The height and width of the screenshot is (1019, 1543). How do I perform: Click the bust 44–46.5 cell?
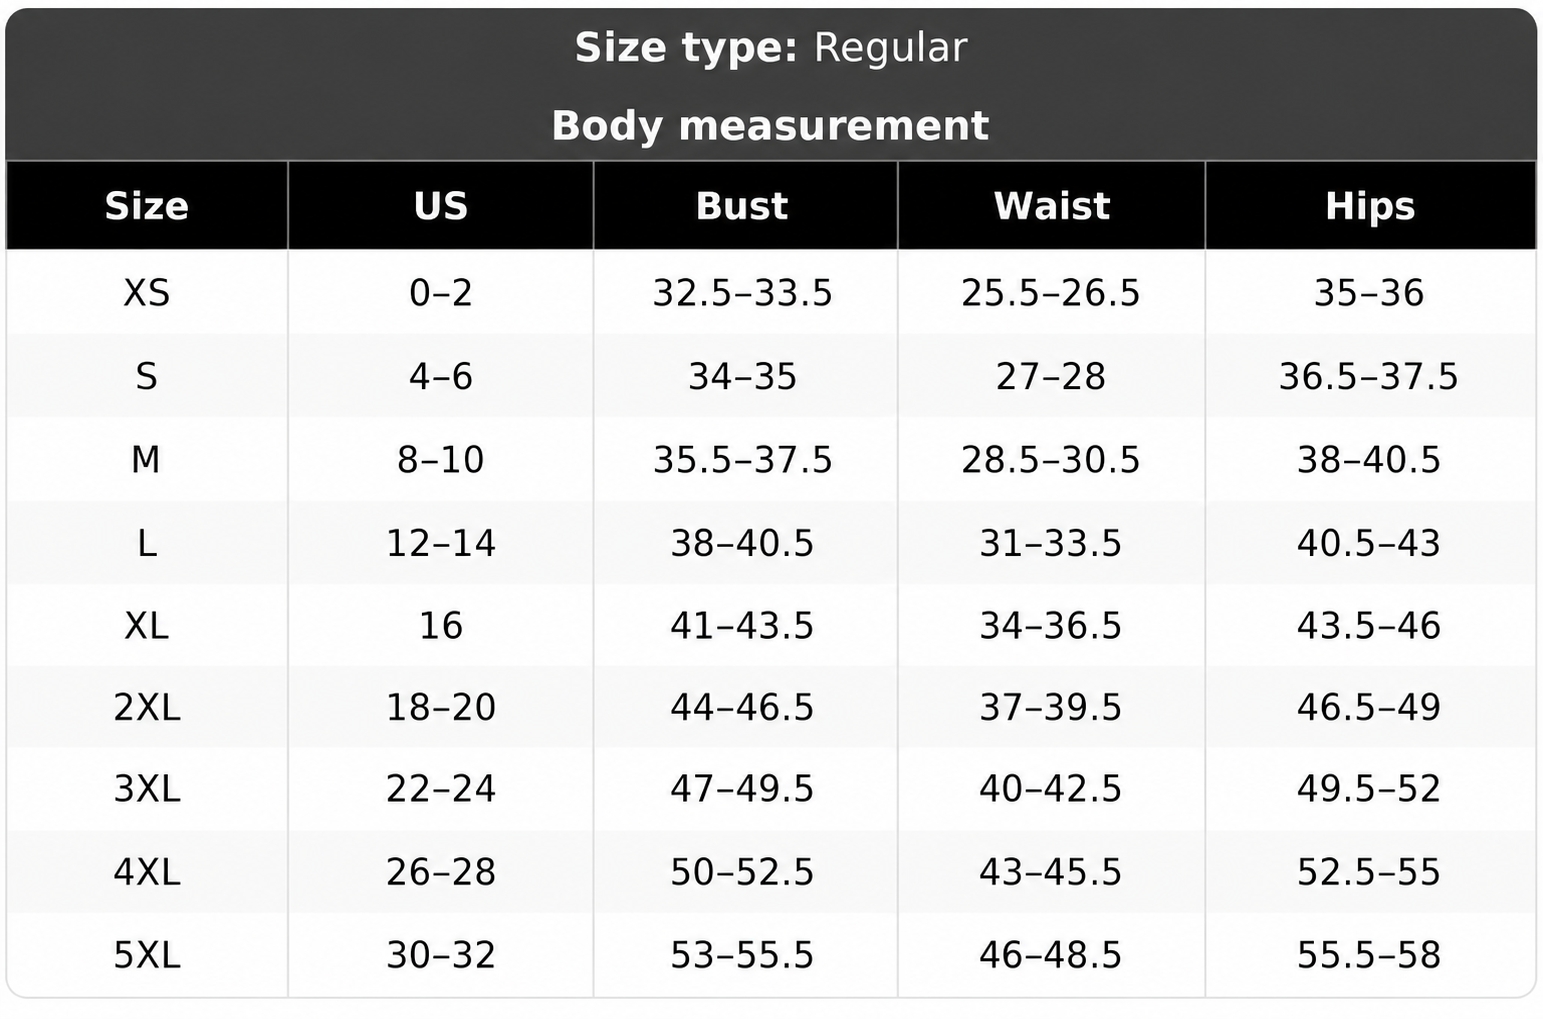coord(742,707)
